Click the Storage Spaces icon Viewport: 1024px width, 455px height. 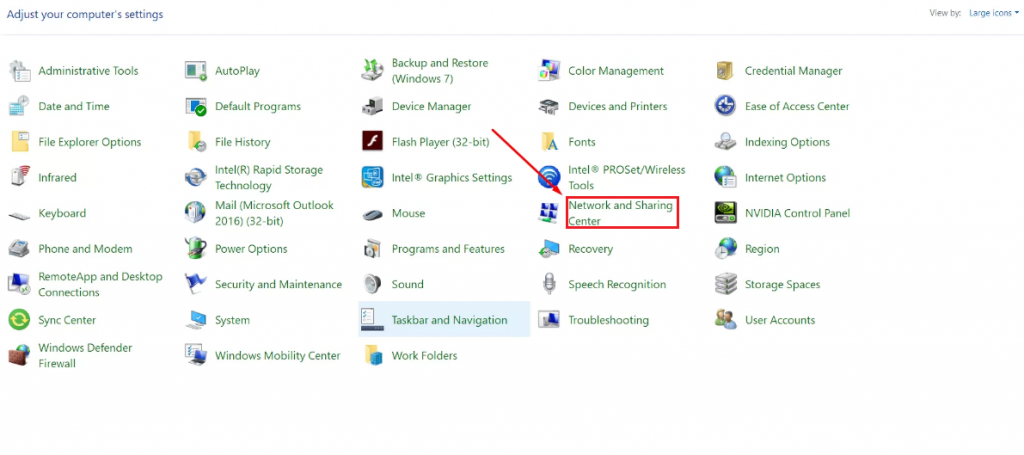pyautogui.click(x=726, y=285)
